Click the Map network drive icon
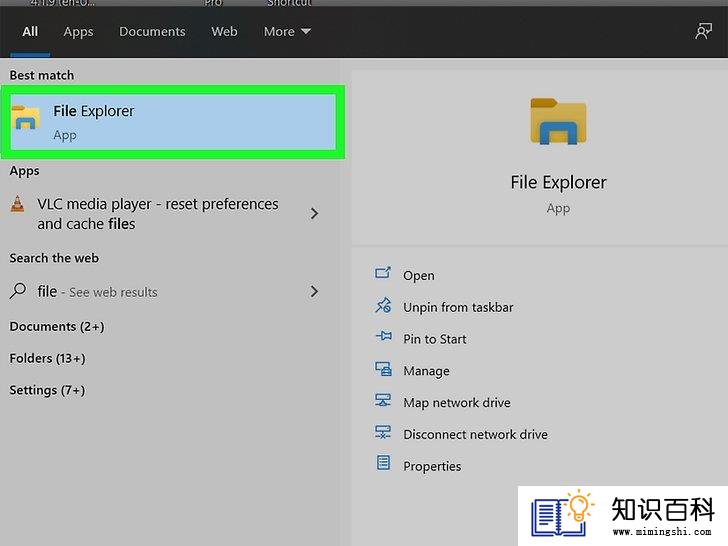Screen dimensions: 728x546 coord(383,400)
